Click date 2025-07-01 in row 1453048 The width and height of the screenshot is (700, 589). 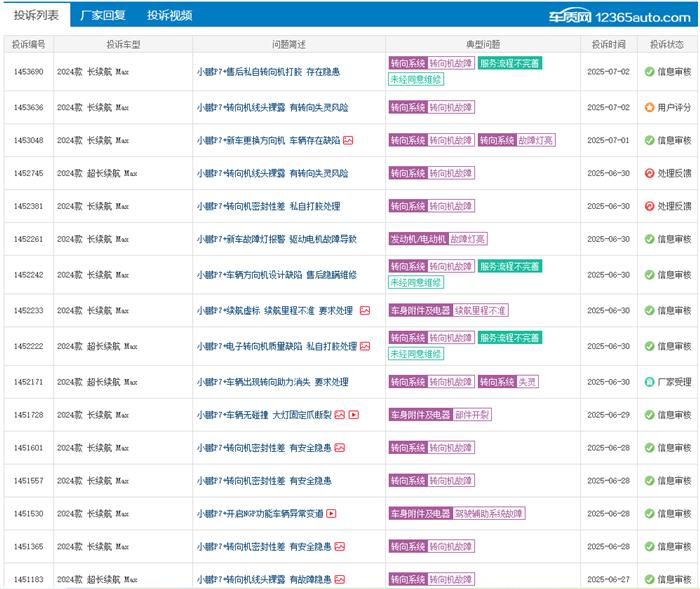[608, 140]
